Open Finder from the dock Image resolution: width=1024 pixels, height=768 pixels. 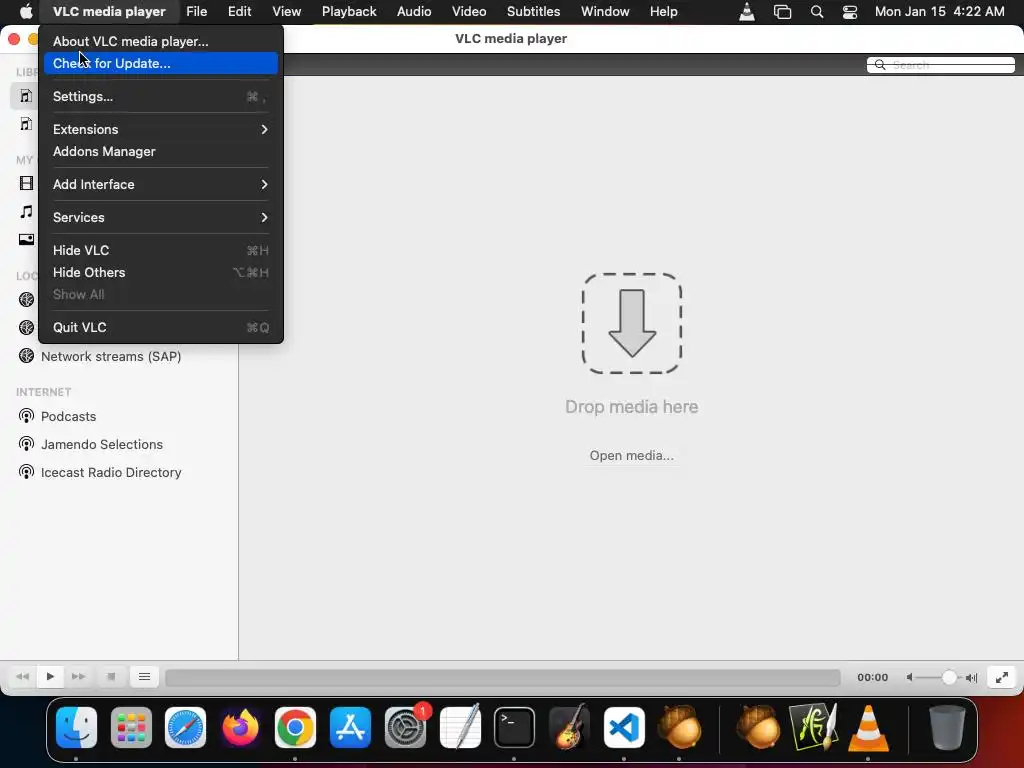[76, 727]
